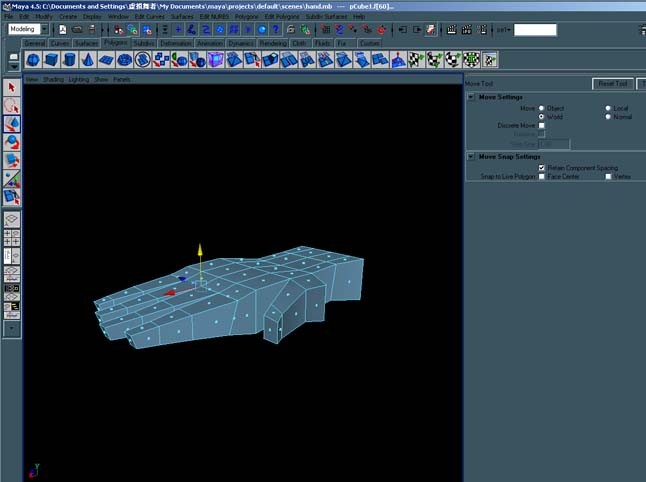646x482 pixels.
Task: Create a polygon cone from the shelf
Action: pos(87,60)
